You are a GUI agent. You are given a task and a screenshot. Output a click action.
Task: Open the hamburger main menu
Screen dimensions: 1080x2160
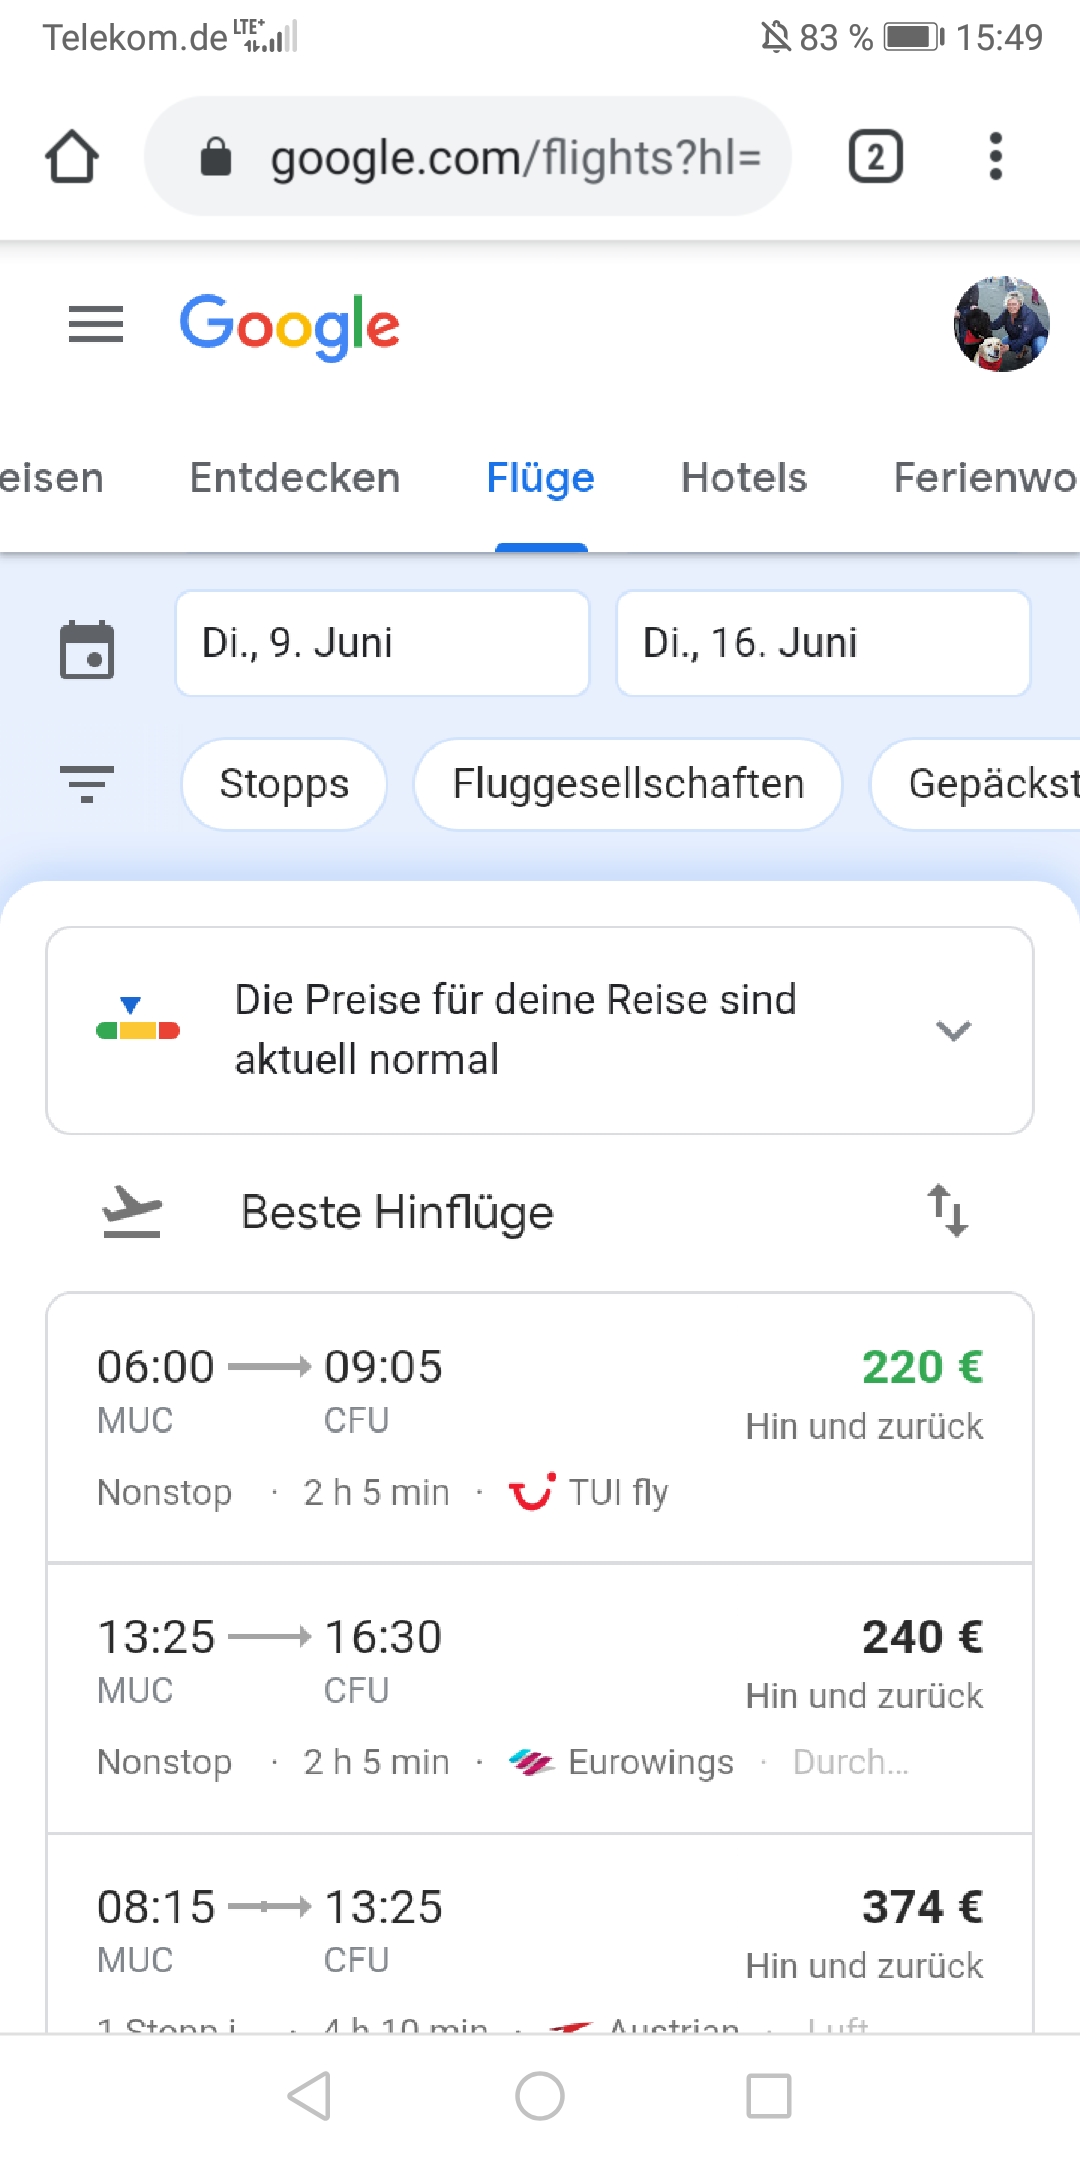pyautogui.click(x=96, y=324)
